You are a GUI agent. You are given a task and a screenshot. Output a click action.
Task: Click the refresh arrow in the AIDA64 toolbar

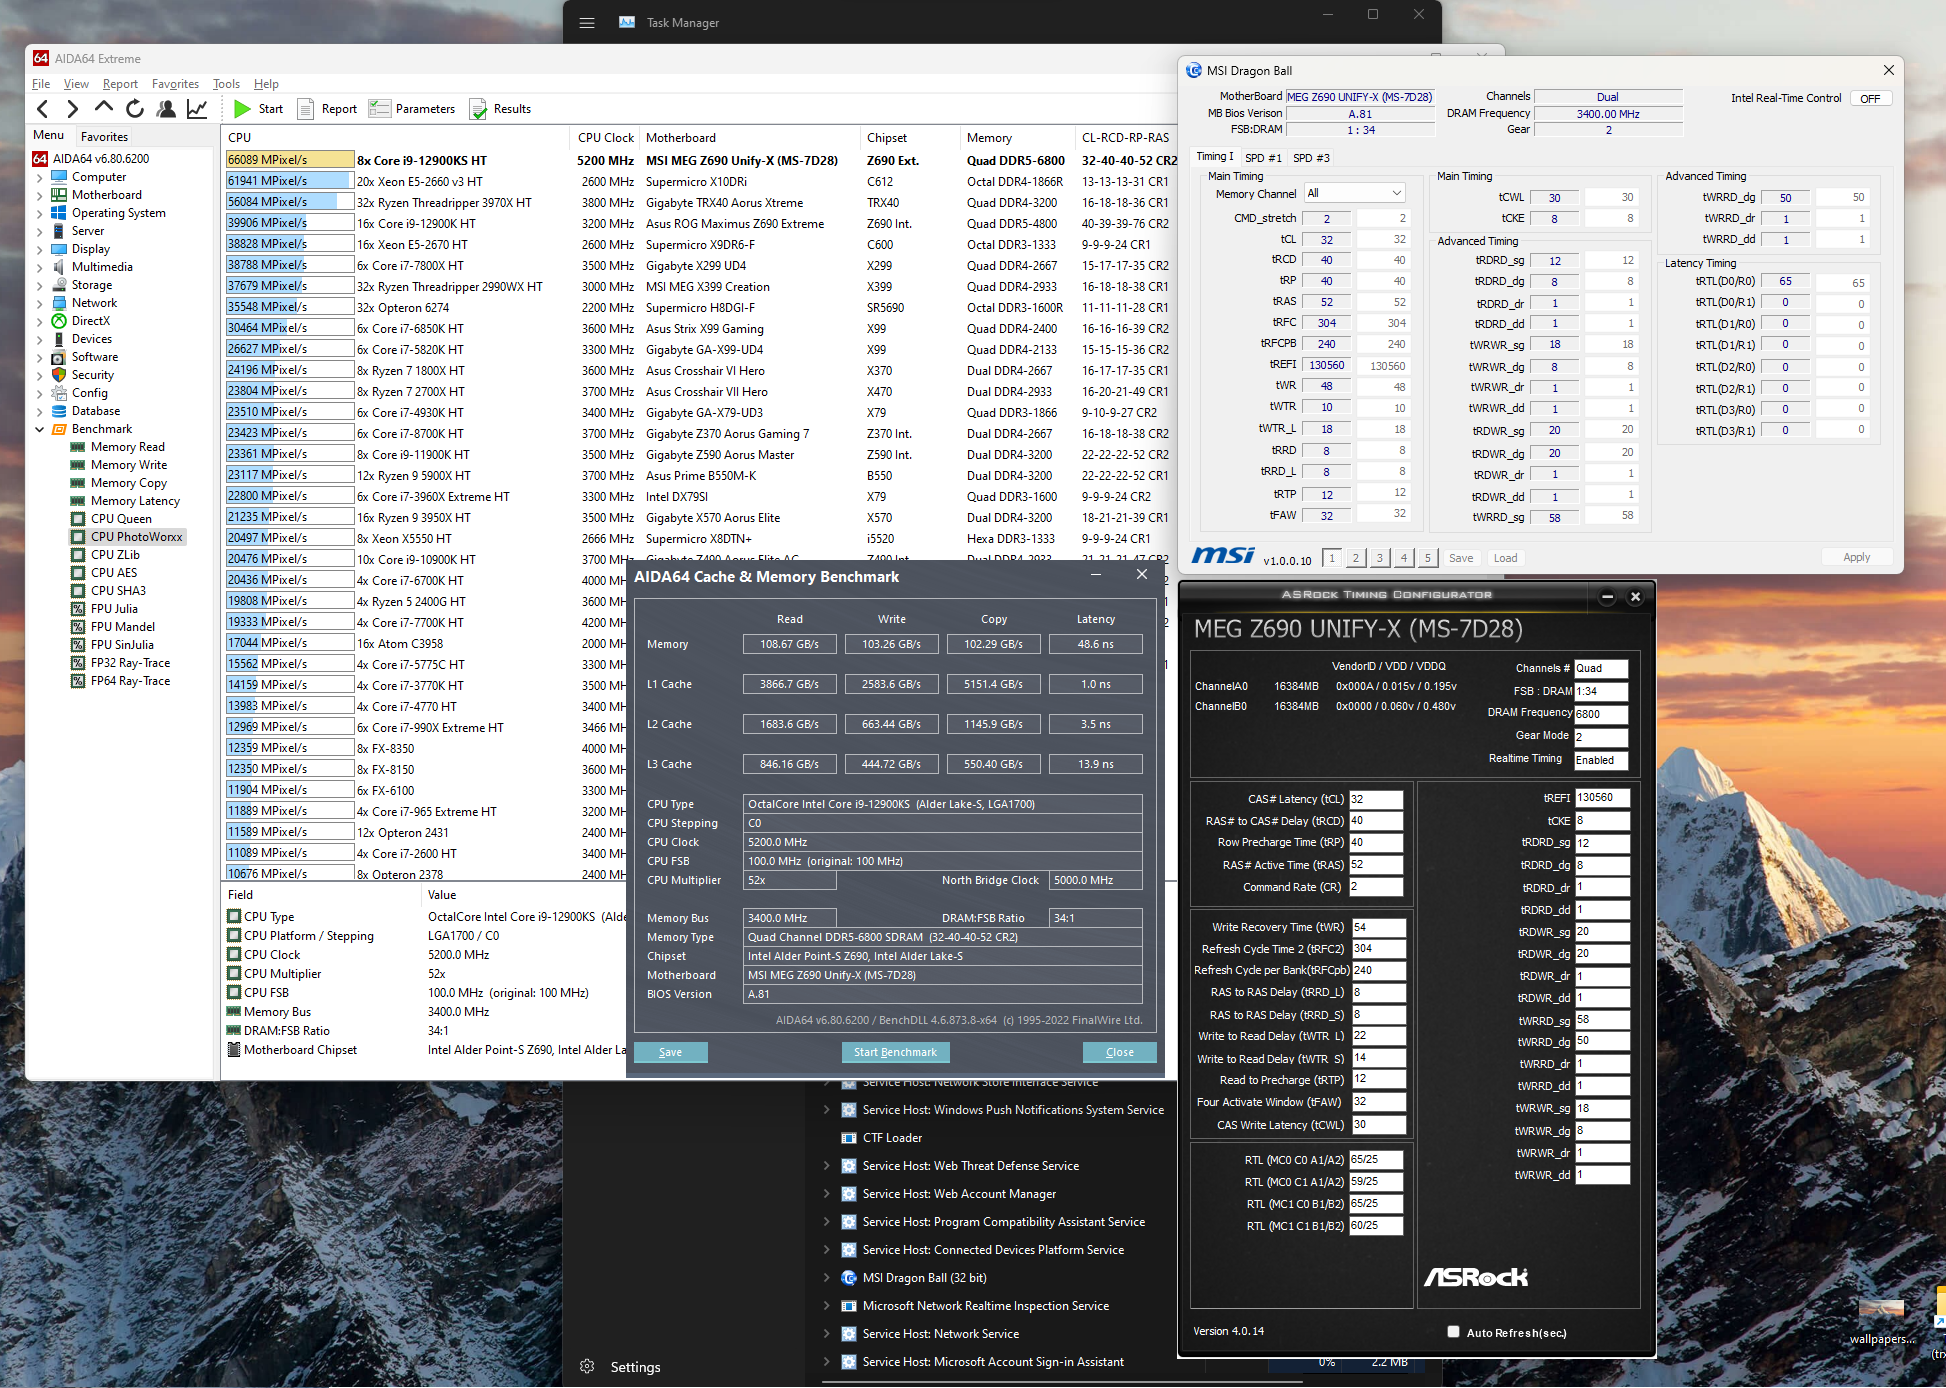(135, 109)
